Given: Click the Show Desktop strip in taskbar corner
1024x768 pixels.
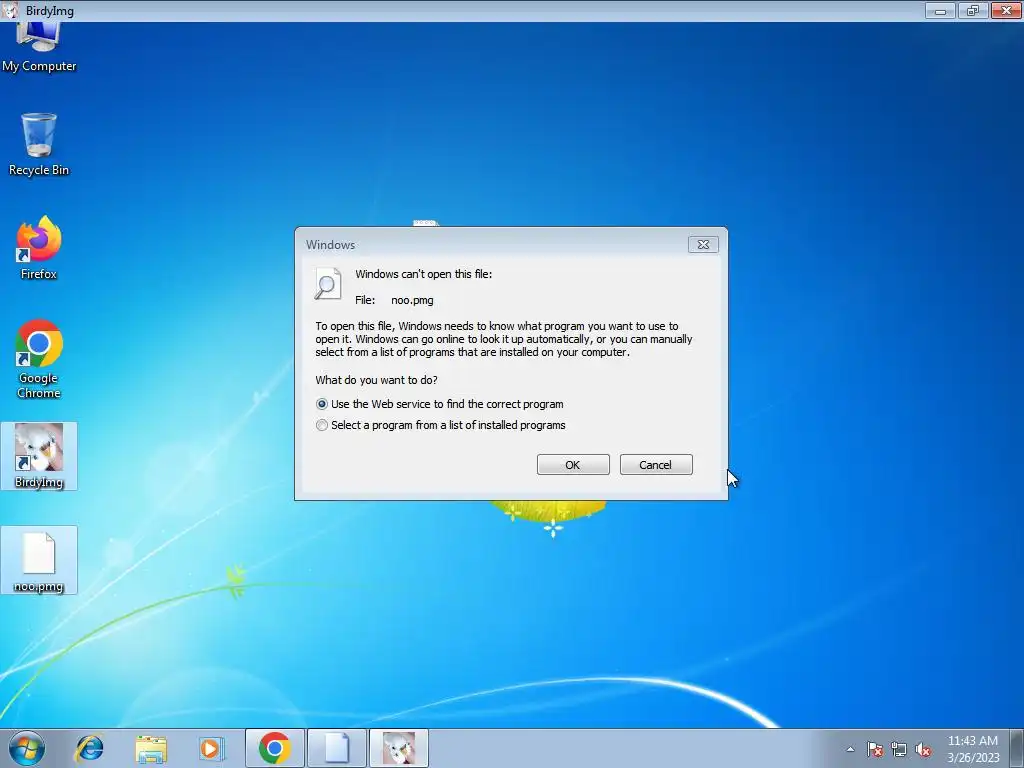Looking at the screenshot, I should point(1018,748).
